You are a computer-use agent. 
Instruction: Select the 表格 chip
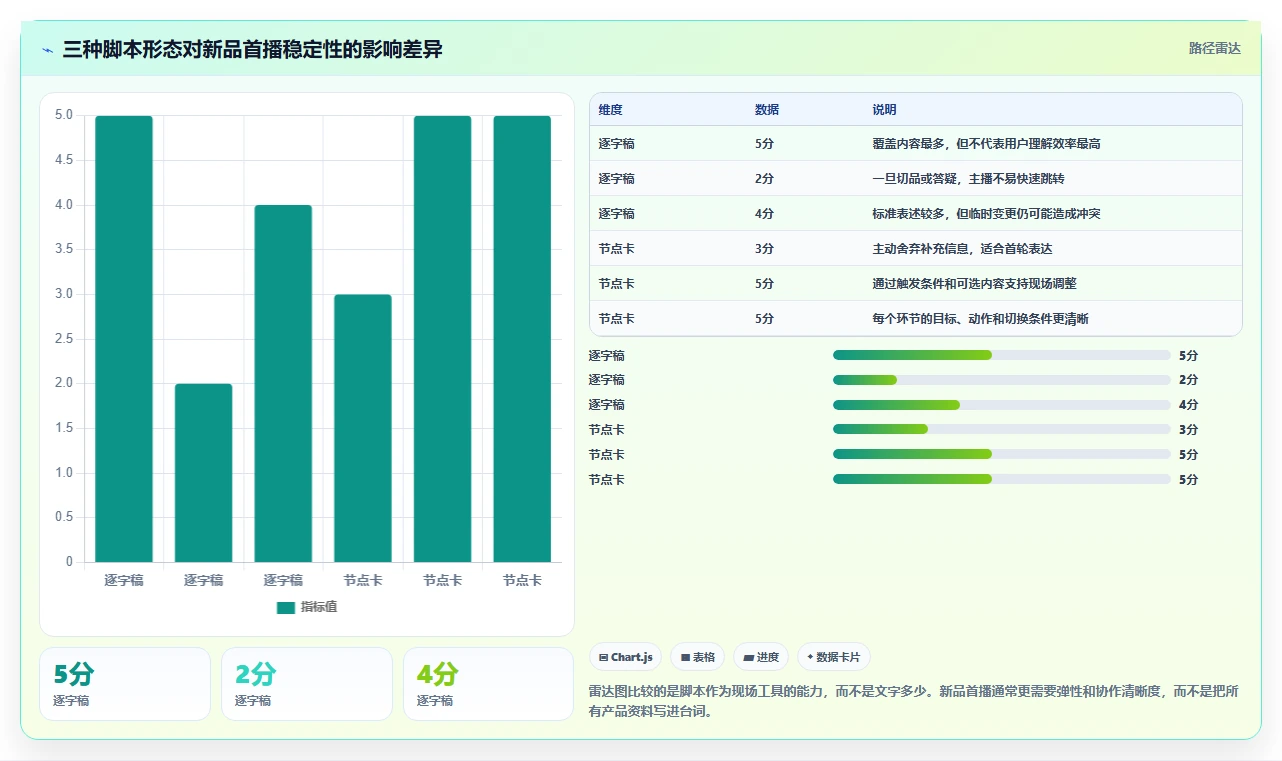[697, 657]
